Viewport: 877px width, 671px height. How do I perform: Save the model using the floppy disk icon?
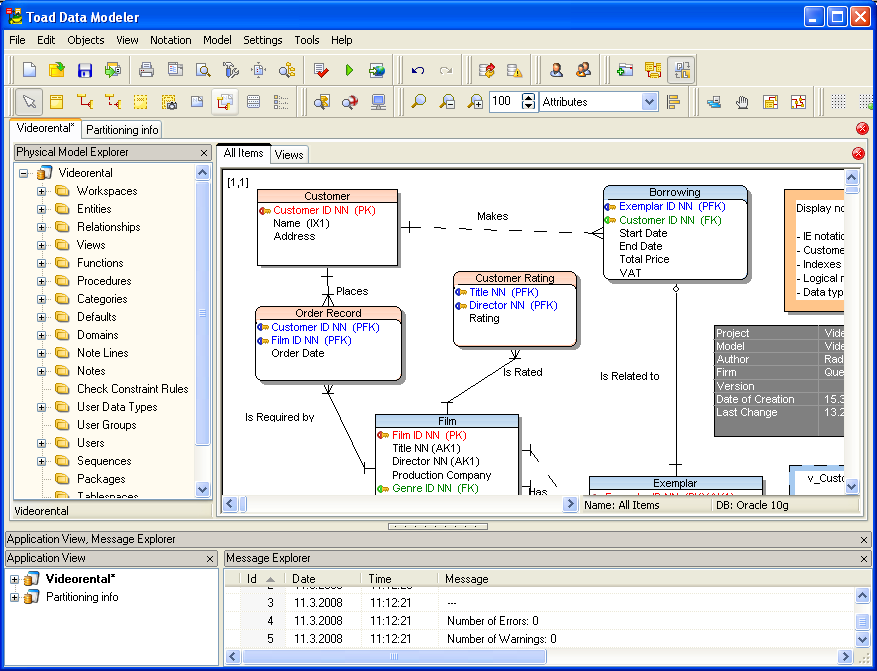pyautogui.click(x=84, y=70)
